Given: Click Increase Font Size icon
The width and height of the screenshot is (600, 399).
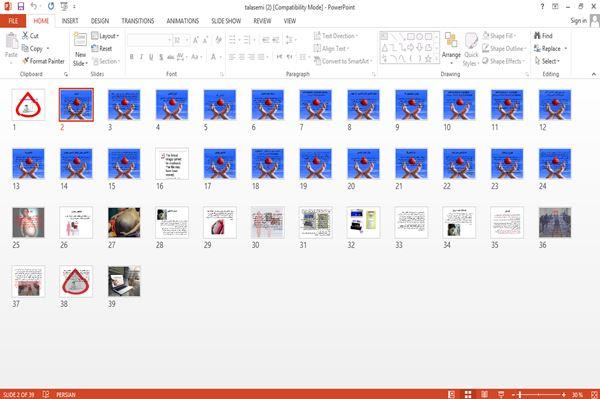Looking at the screenshot, I should (x=196, y=40).
